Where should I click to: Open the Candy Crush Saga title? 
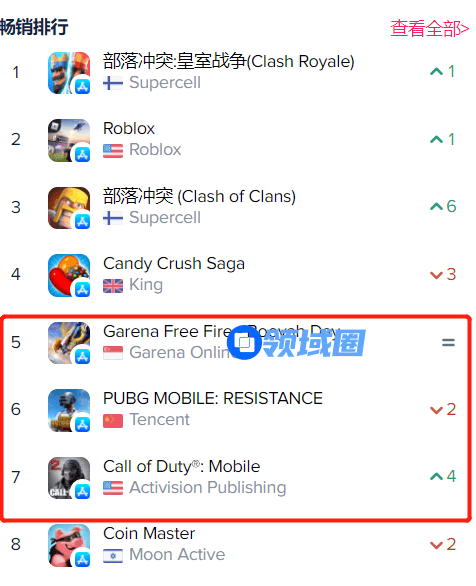click(174, 263)
